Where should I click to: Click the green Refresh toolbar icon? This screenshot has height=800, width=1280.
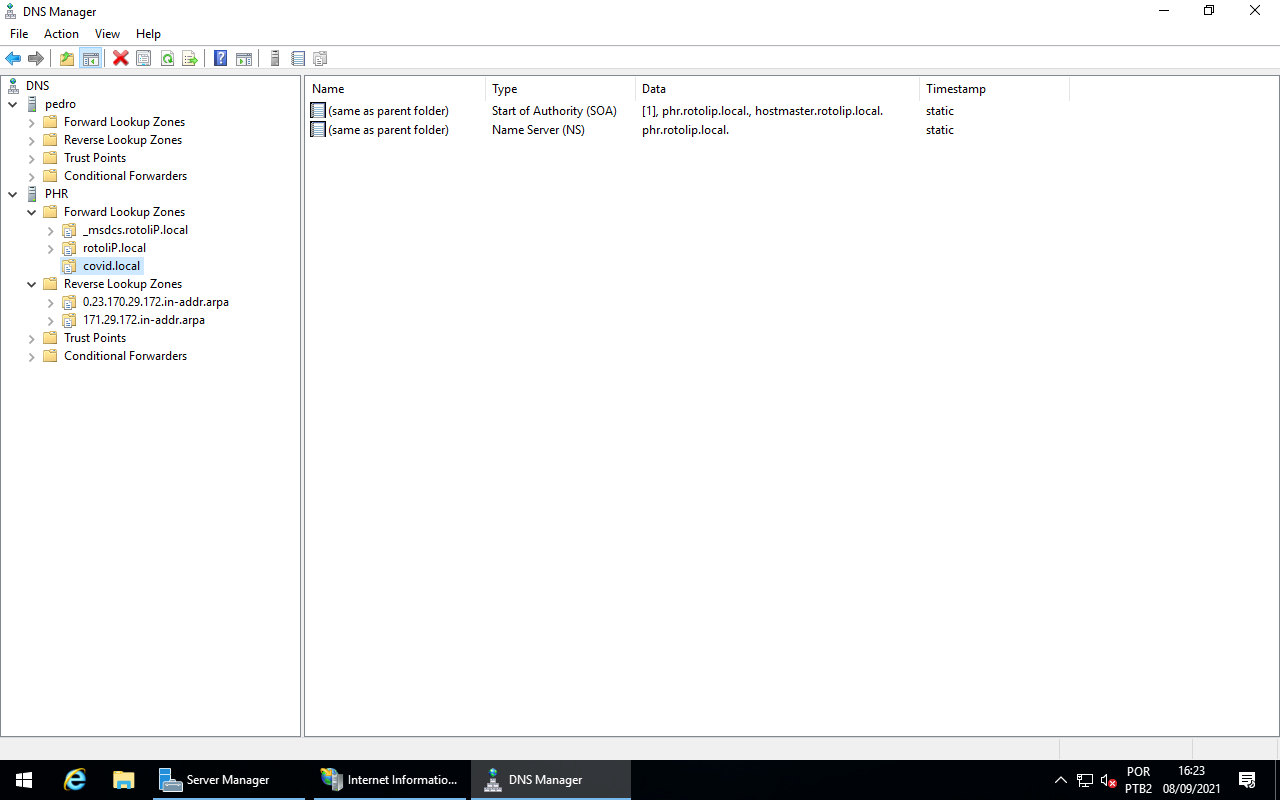pyautogui.click(x=167, y=59)
